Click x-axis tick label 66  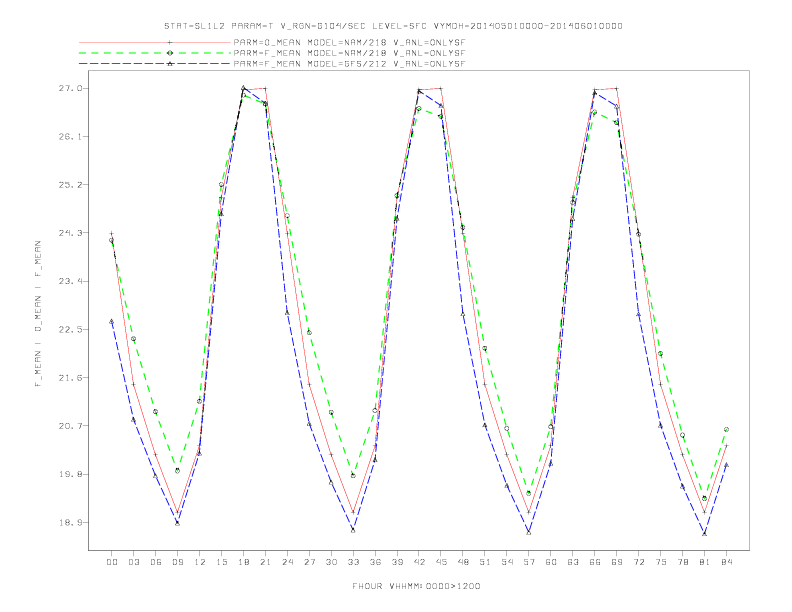595,562
